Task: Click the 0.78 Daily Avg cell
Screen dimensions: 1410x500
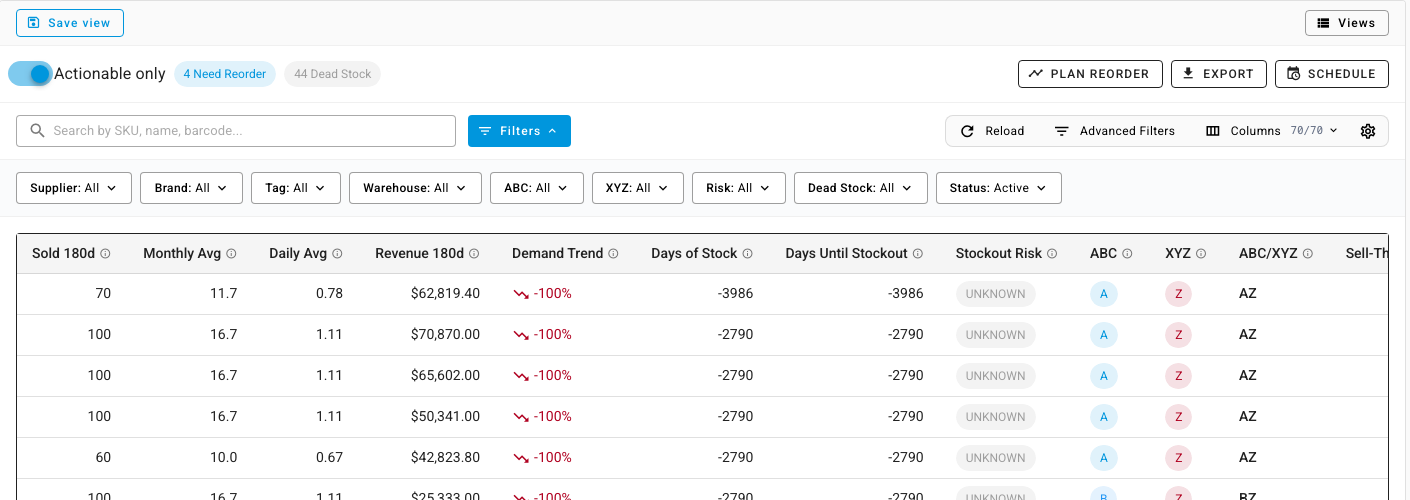Action: (x=328, y=294)
